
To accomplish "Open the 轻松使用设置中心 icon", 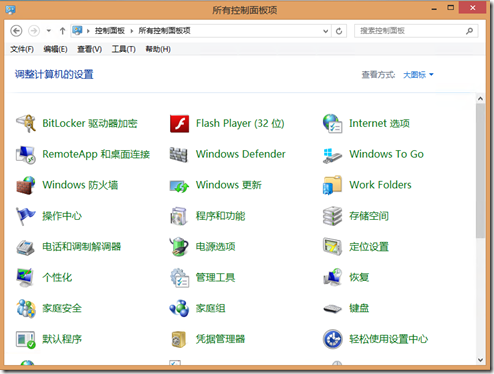I will (x=332, y=339).
